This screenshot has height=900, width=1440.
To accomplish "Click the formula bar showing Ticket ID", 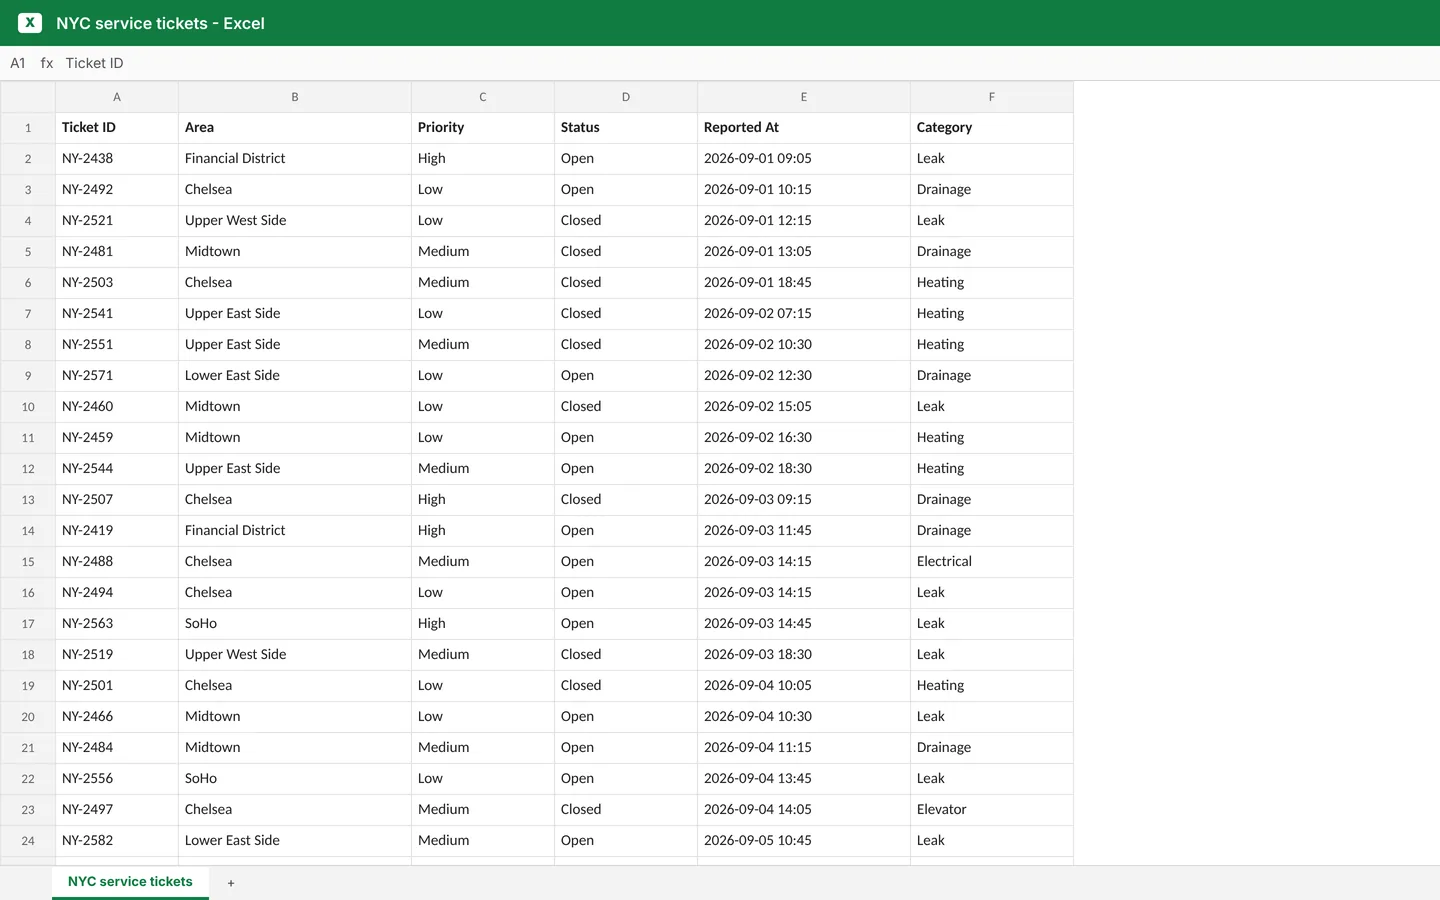I will pyautogui.click(x=95, y=63).
